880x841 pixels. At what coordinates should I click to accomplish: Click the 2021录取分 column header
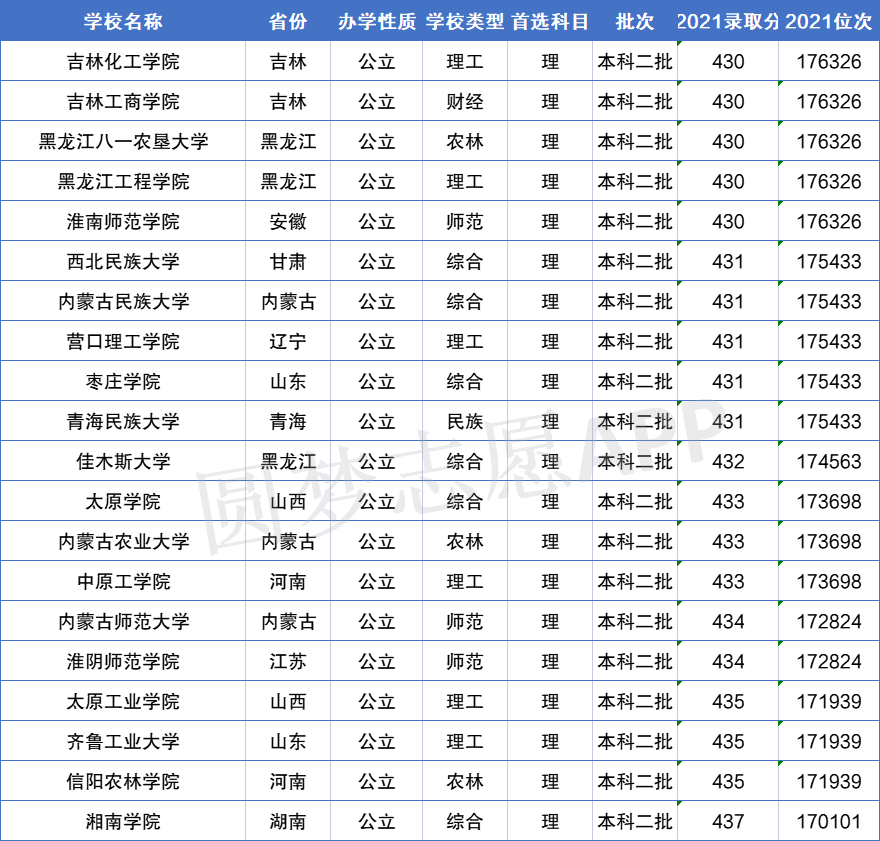click(x=728, y=21)
